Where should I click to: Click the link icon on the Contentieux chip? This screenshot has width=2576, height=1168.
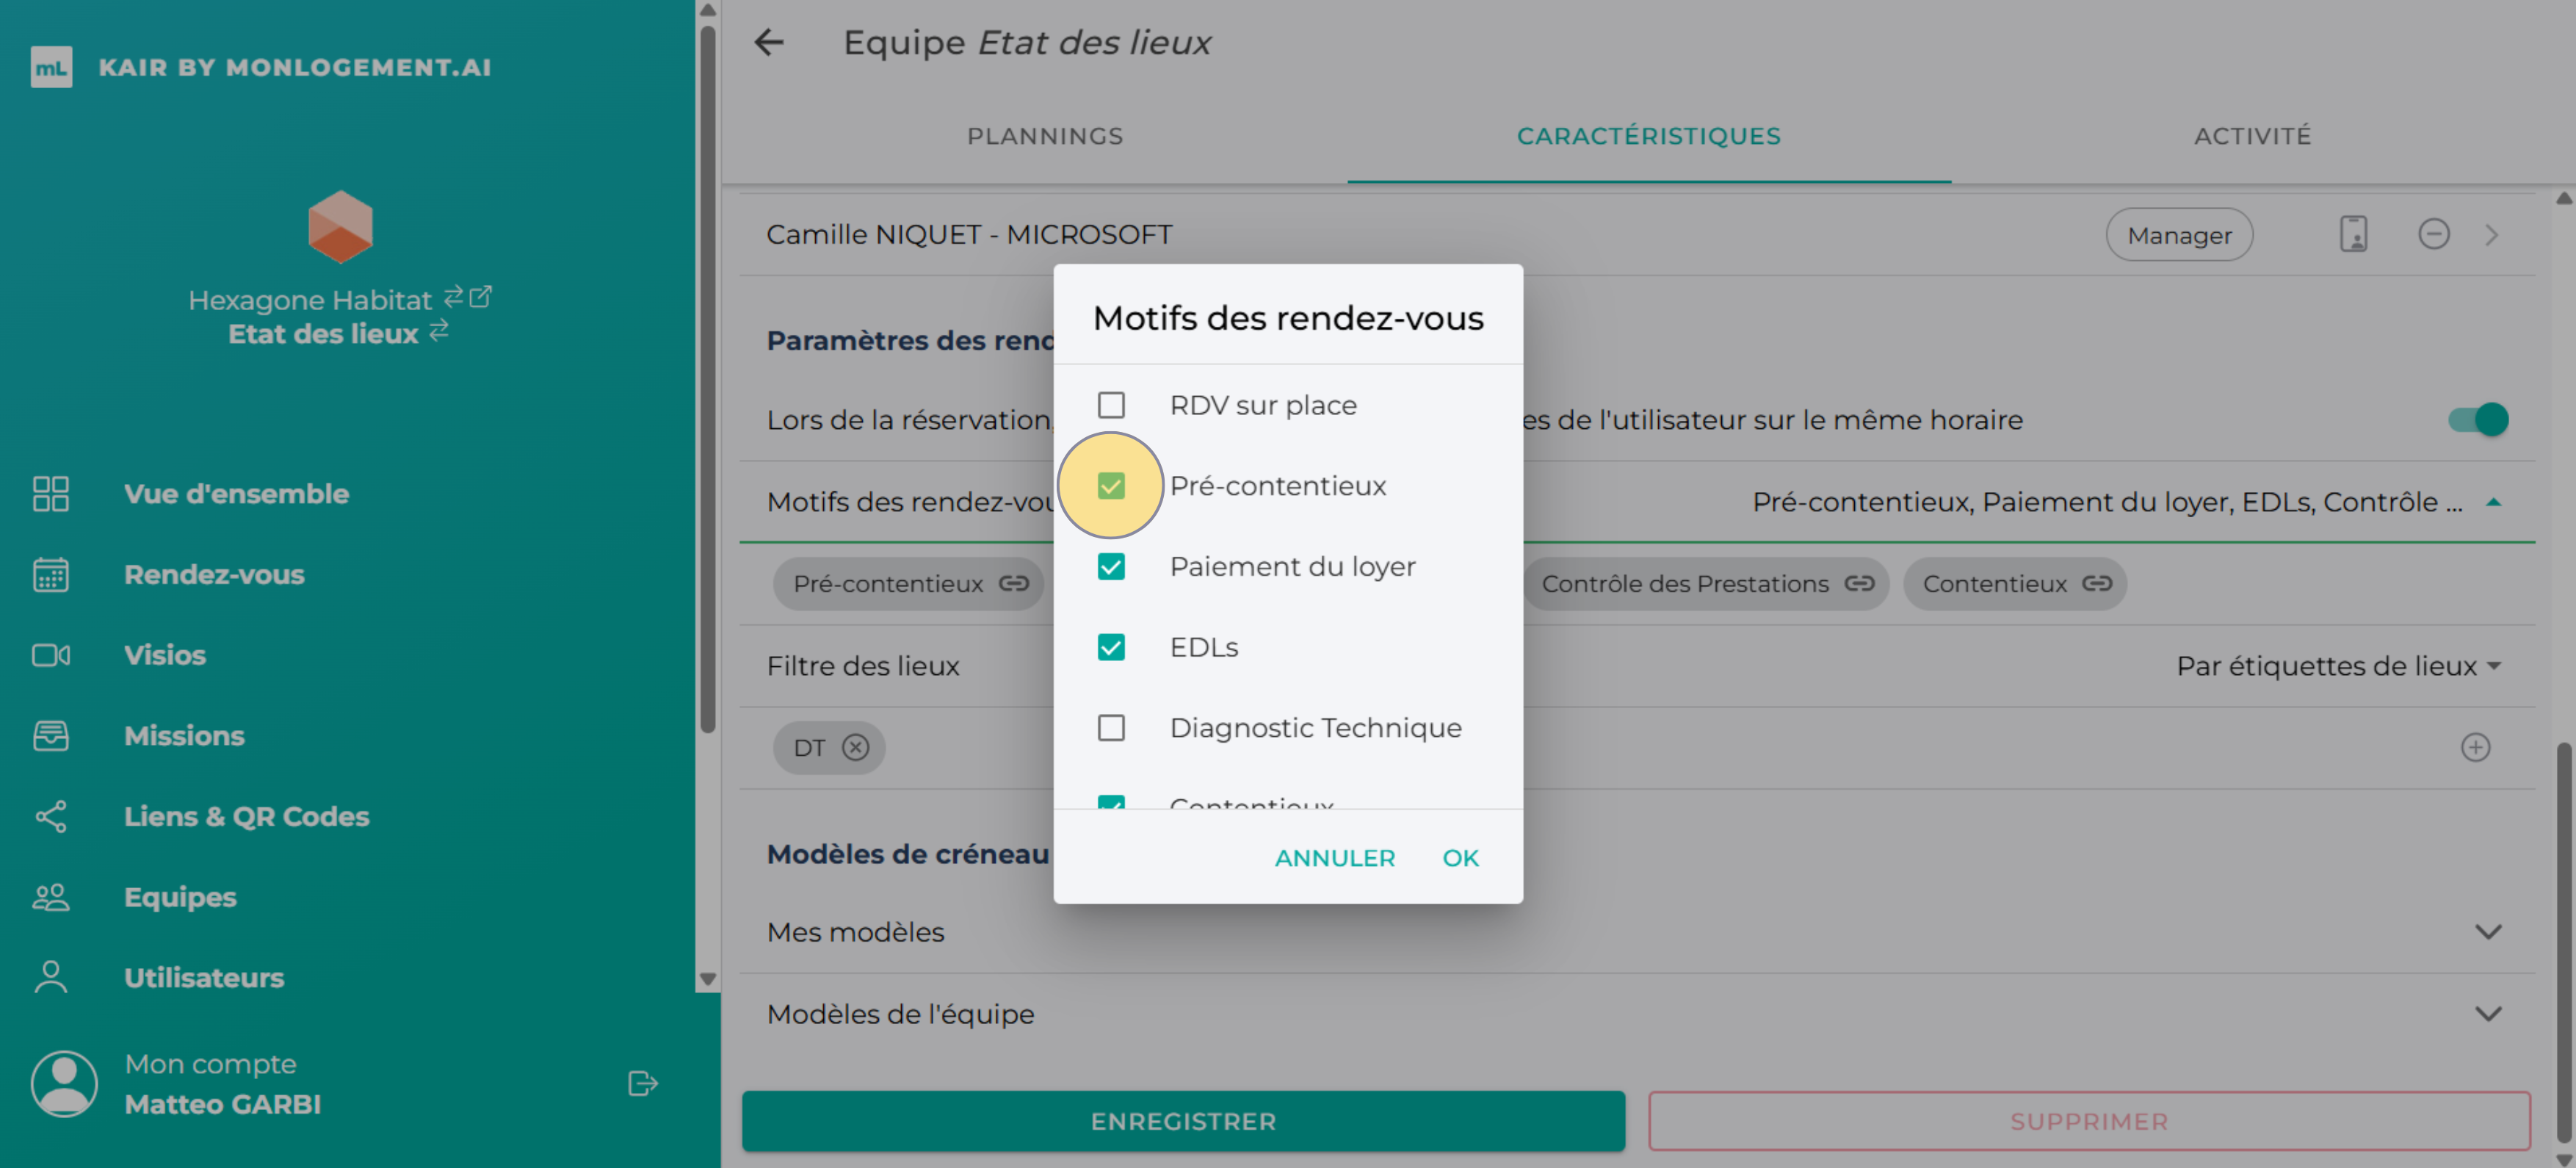coord(2097,583)
